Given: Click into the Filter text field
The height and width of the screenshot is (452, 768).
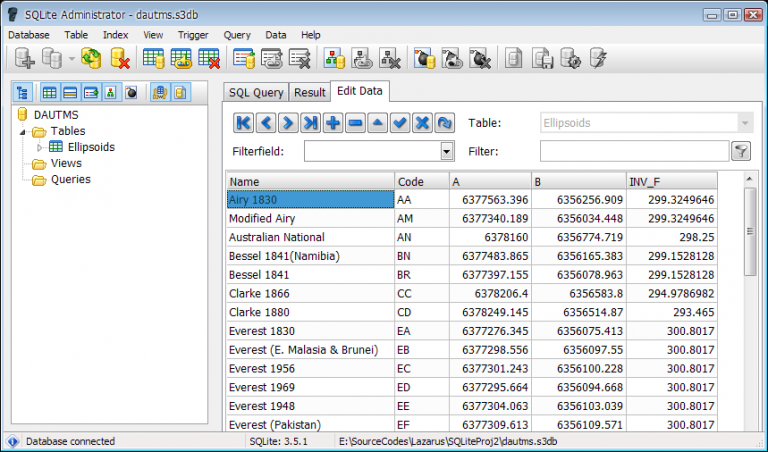Looking at the screenshot, I should pos(634,151).
